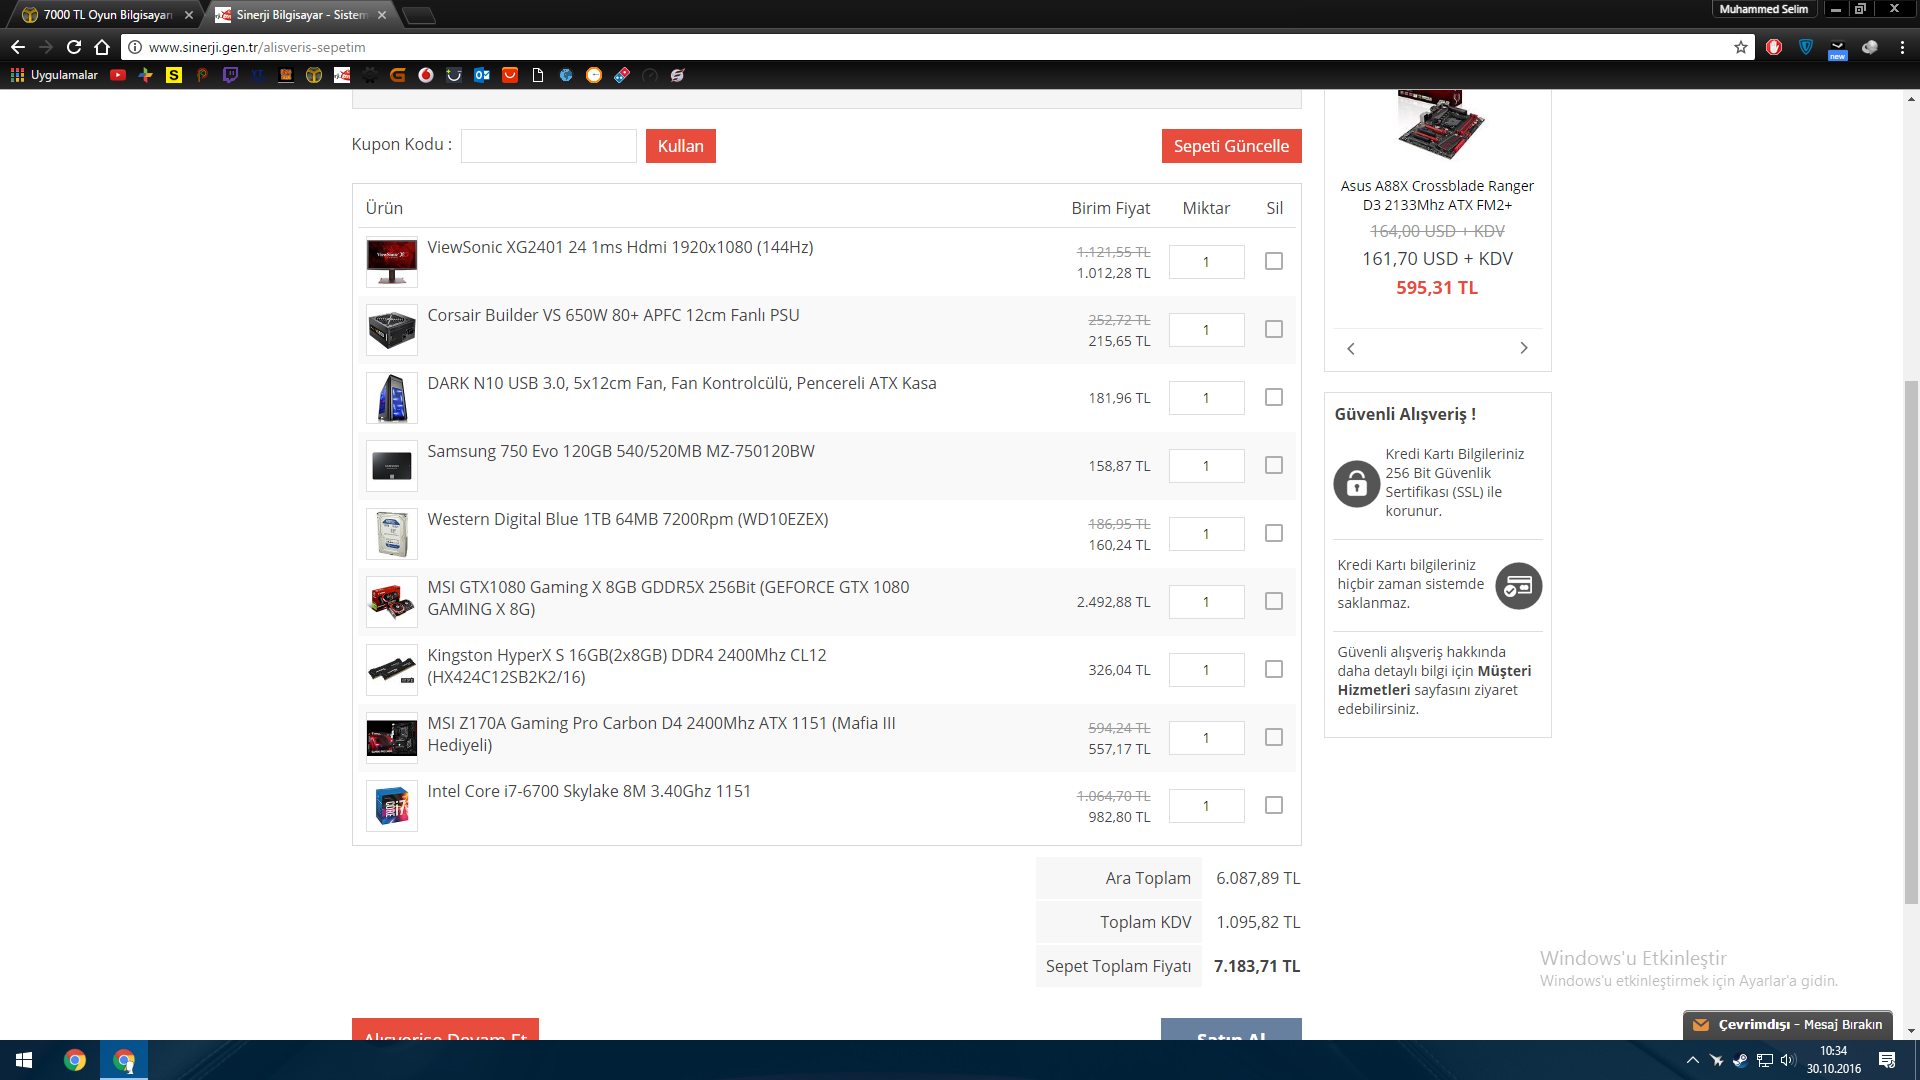Open the ZenMate shield extension
This screenshot has width=1920, height=1080.
pyautogui.click(x=1806, y=47)
